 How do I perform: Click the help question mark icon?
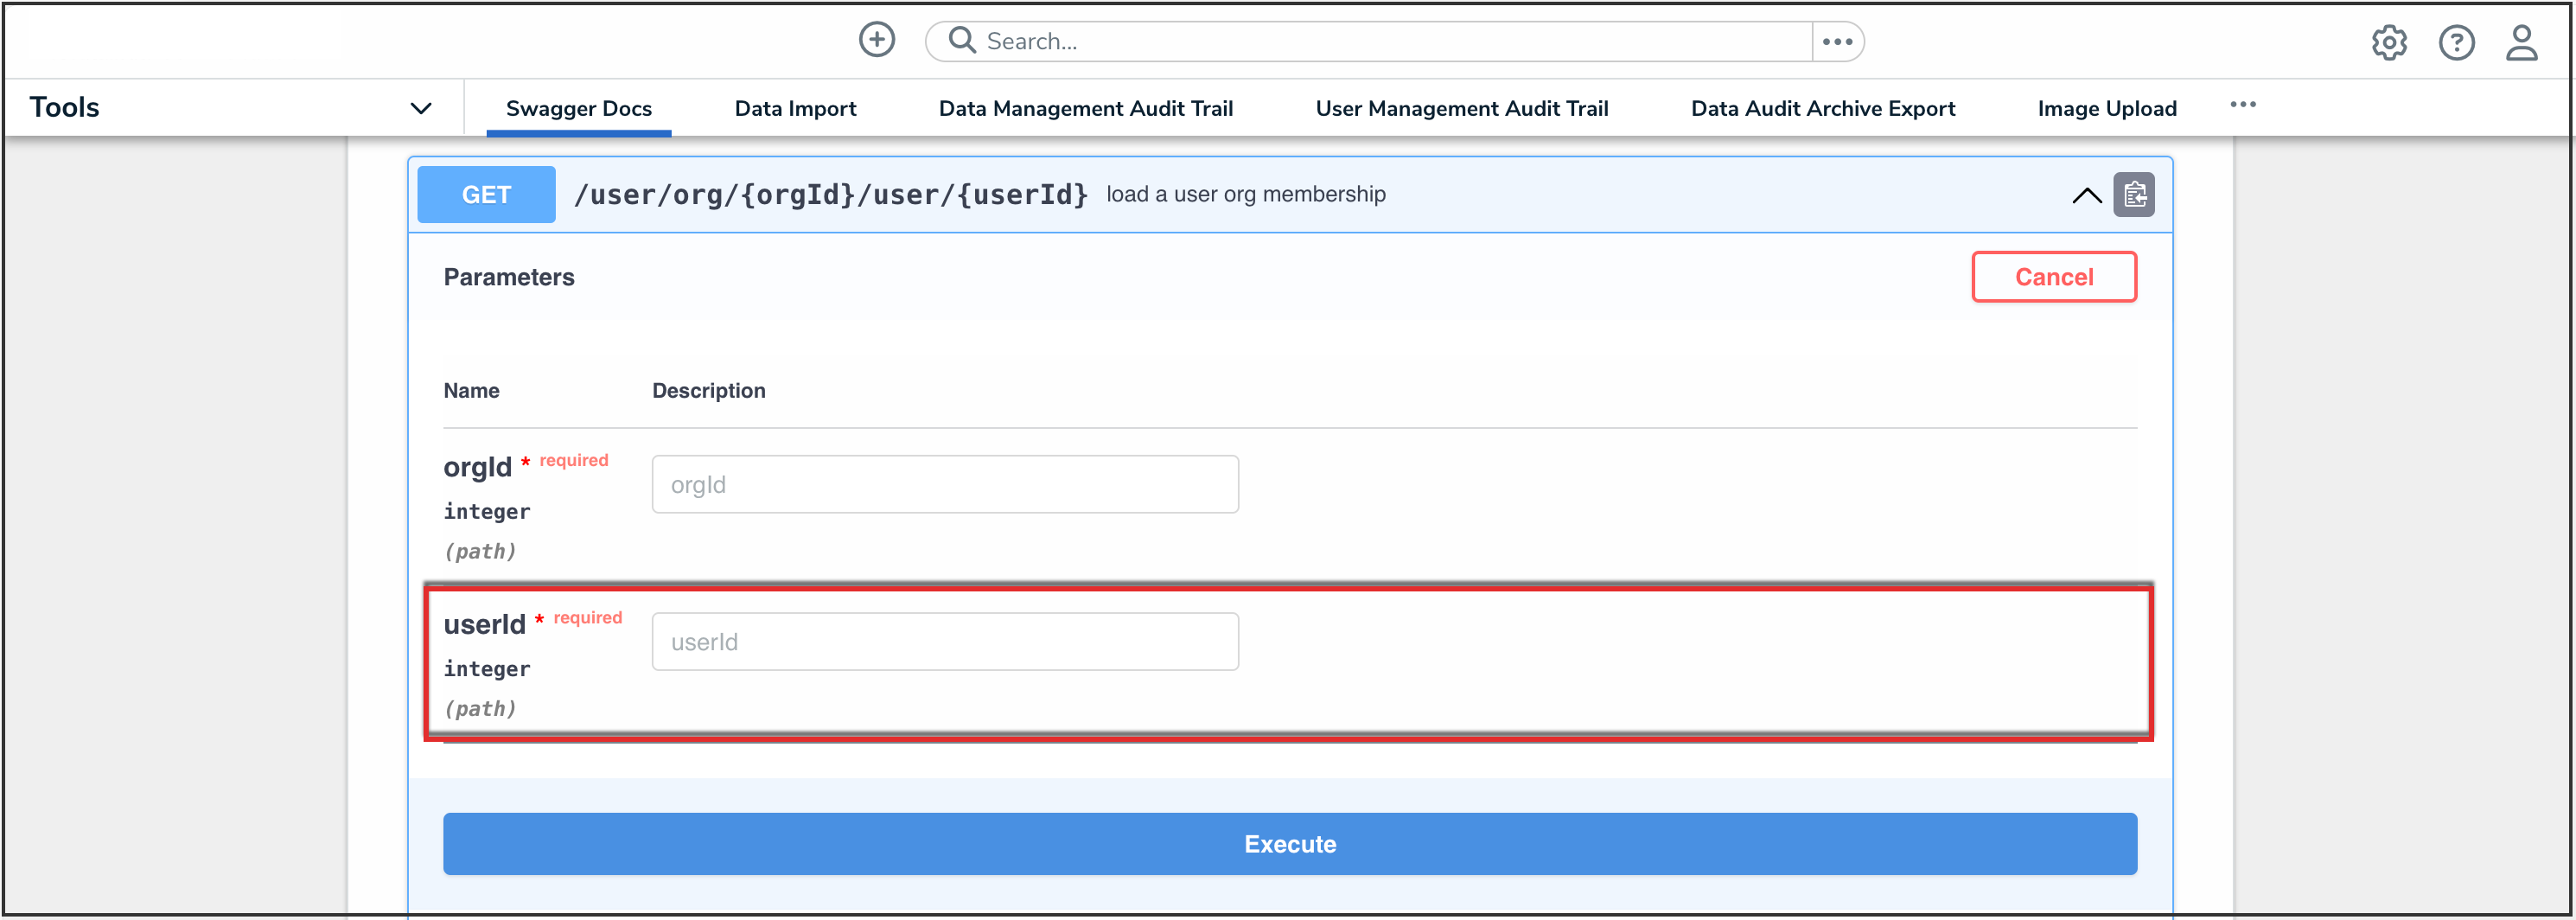pos(2457,42)
